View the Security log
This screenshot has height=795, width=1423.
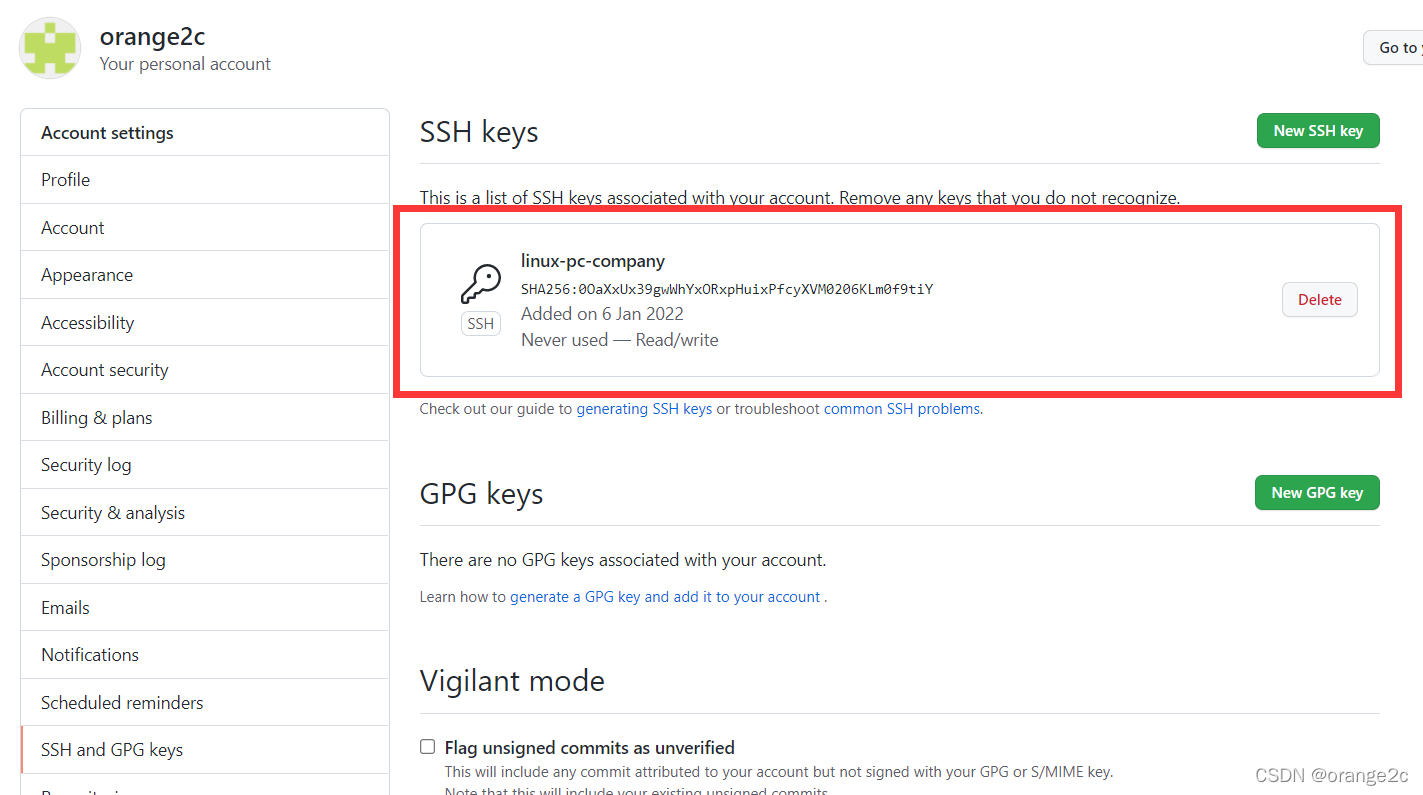coord(205,465)
